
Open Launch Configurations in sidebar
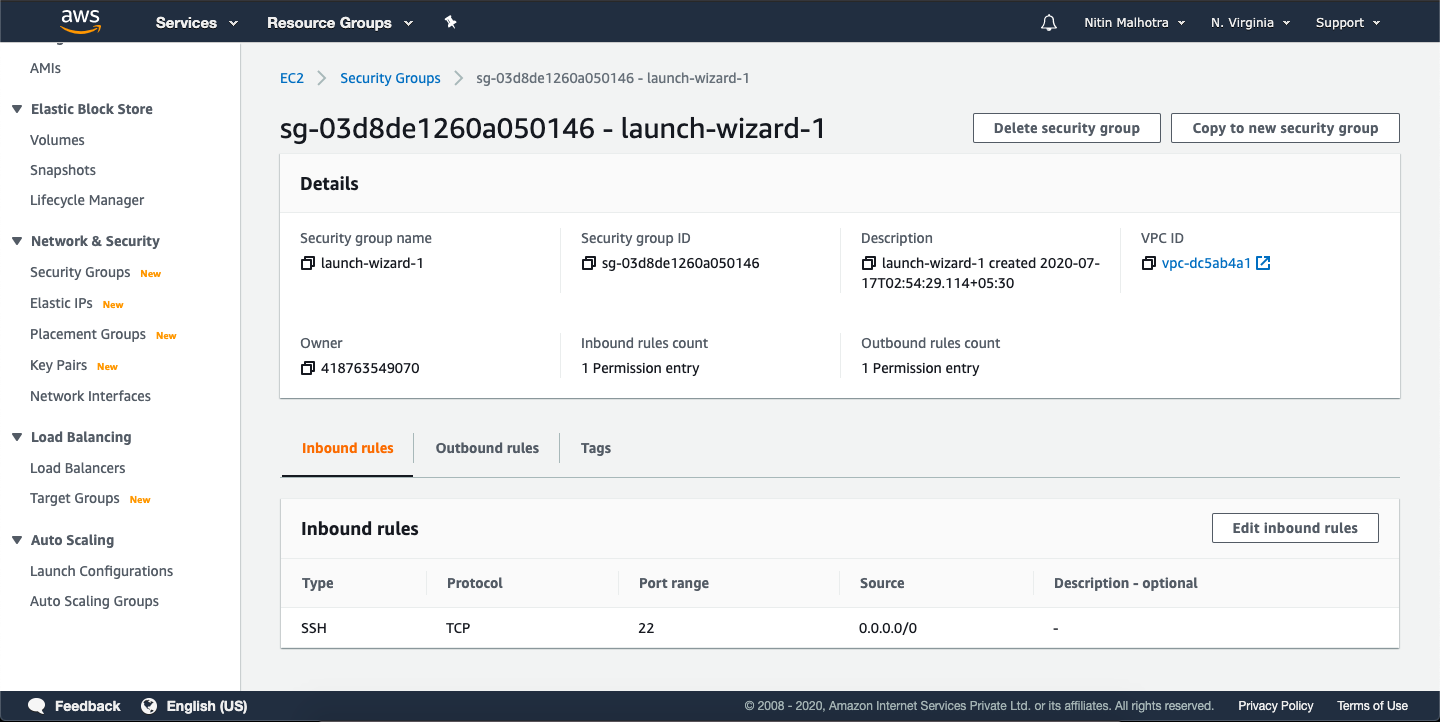pos(101,571)
